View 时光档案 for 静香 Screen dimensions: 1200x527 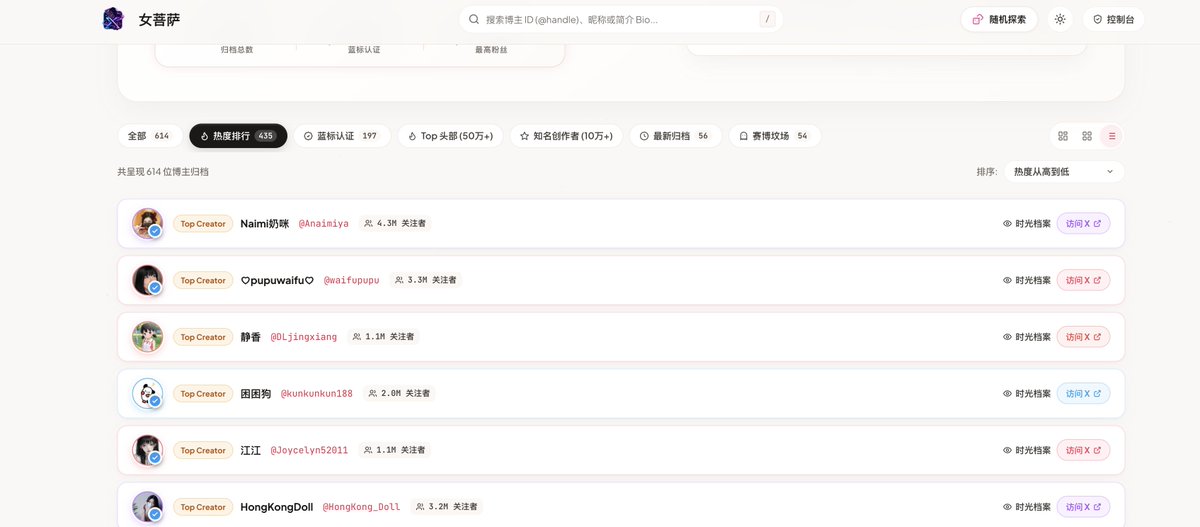coord(1027,337)
